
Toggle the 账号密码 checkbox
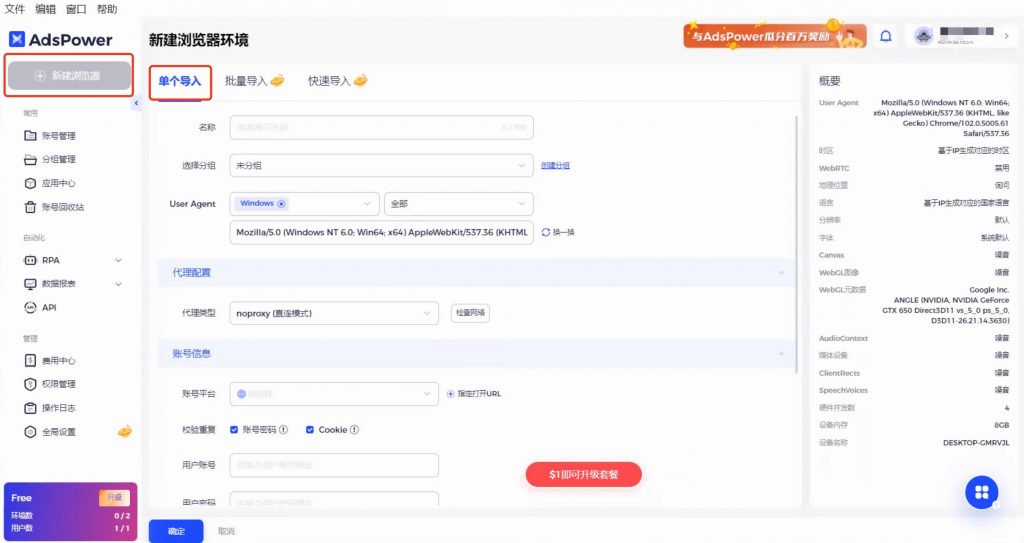pyautogui.click(x=234, y=430)
